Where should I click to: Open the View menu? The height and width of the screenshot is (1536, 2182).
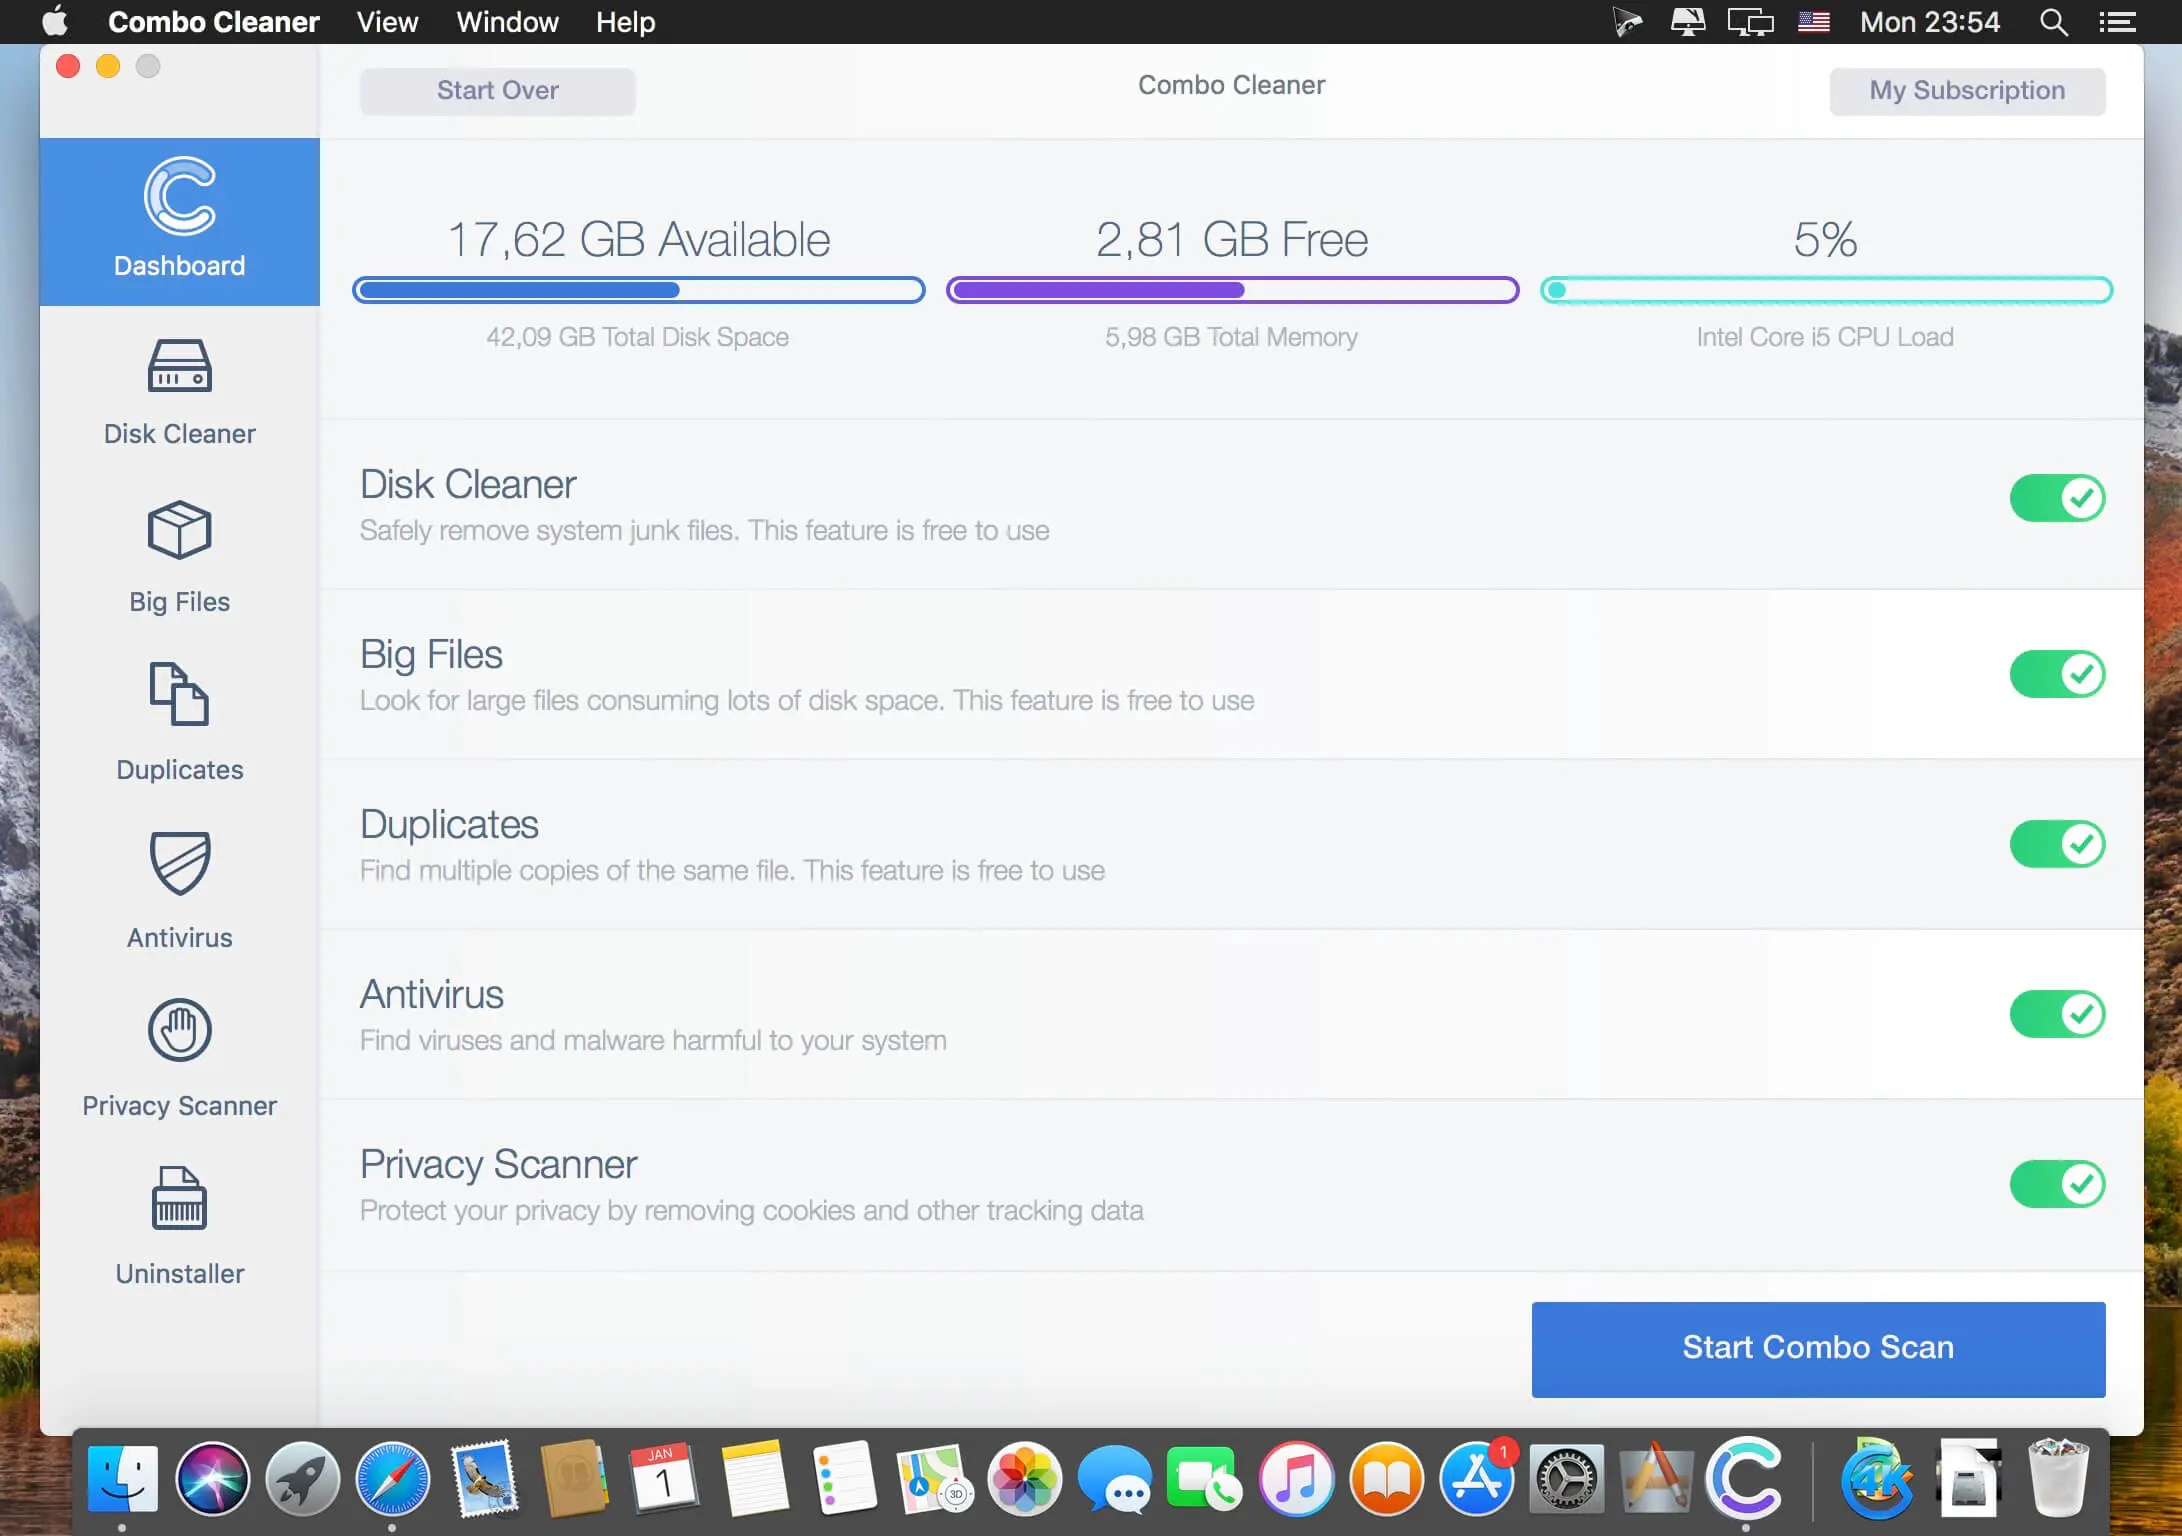coord(387,22)
